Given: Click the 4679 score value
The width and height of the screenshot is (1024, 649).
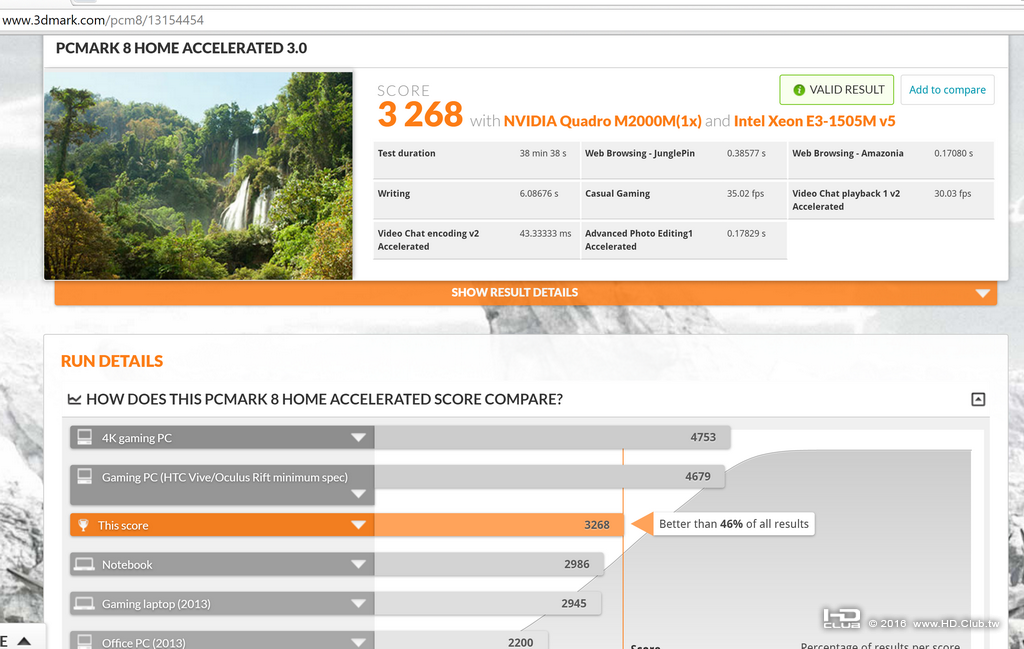Looking at the screenshot, I should tap(697, 477).
